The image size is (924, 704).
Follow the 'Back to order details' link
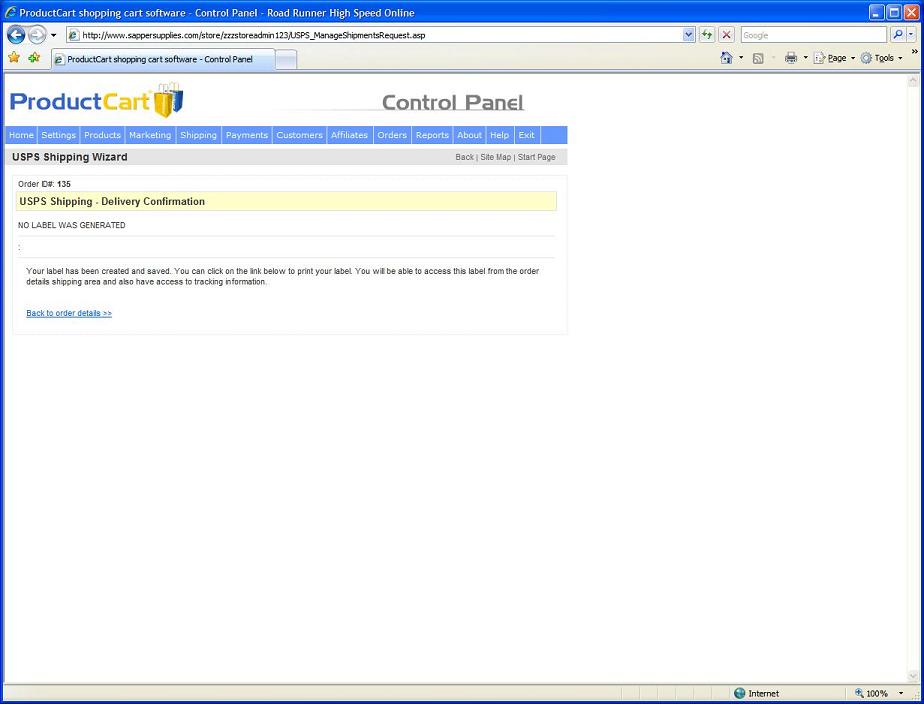tap(69, 313)
